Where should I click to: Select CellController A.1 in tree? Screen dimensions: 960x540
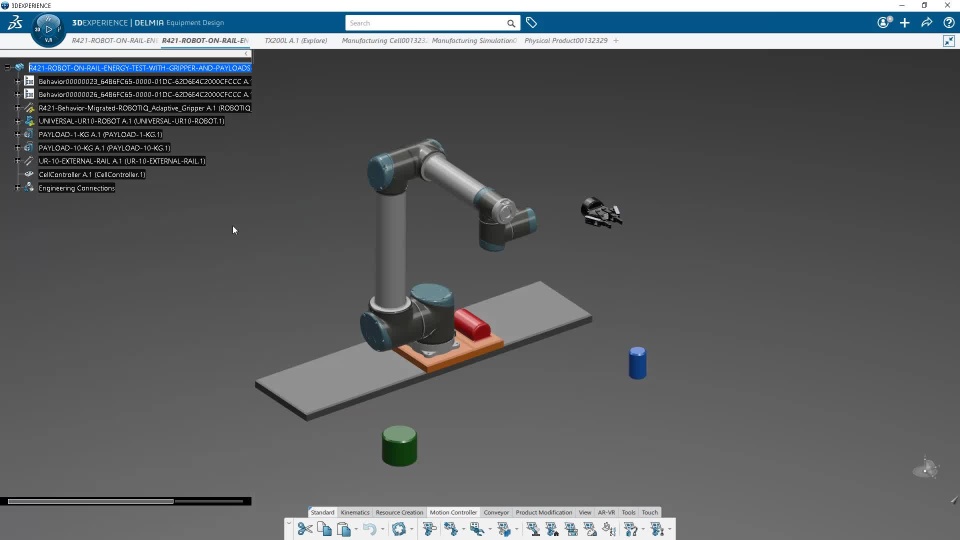click(92, 174)
